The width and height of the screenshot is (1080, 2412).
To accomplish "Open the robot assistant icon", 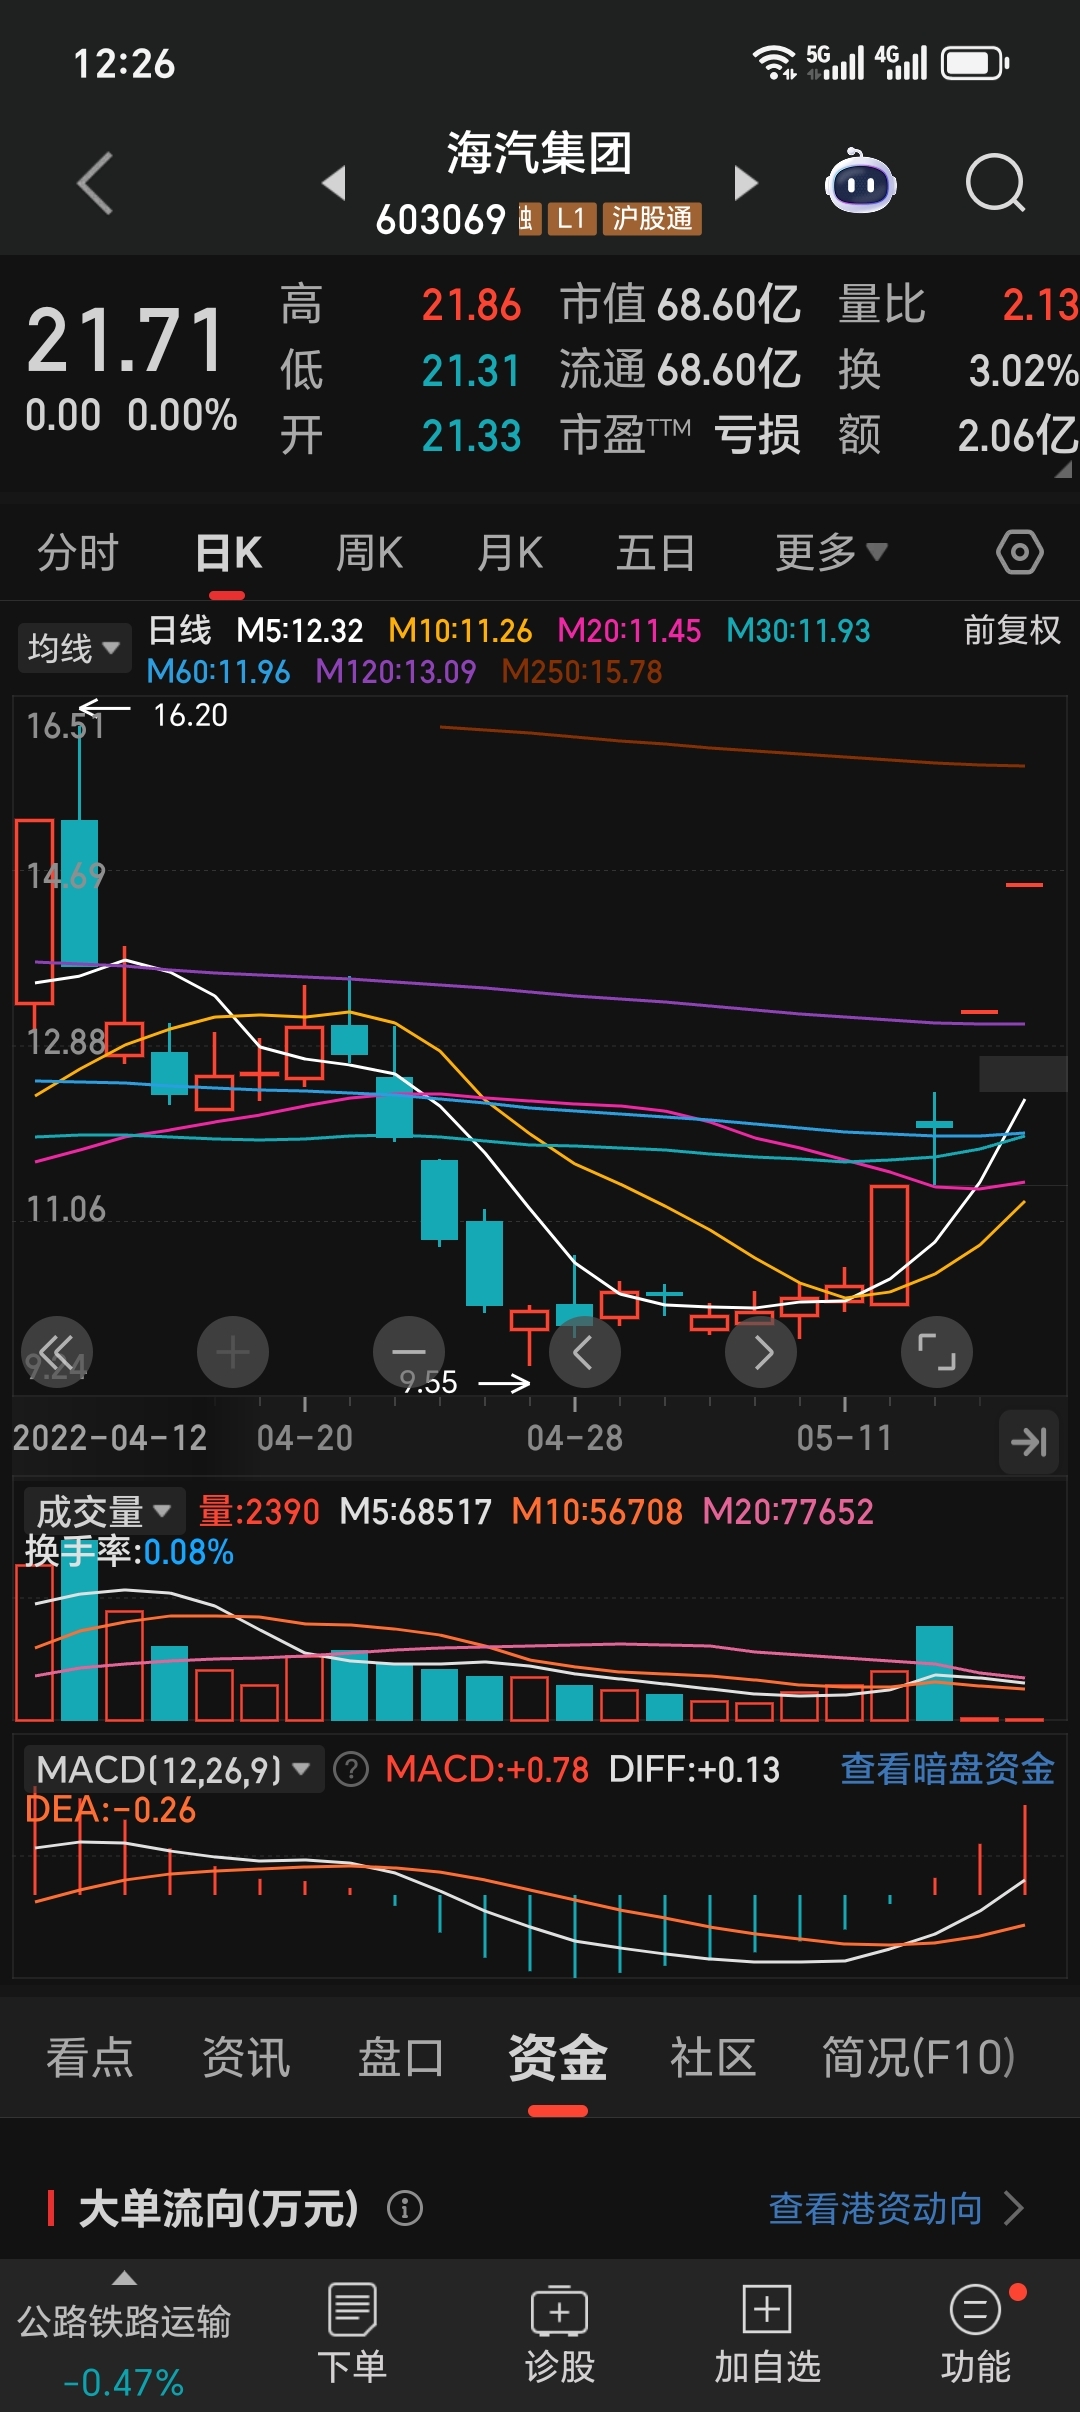I will tap(860, 182).
